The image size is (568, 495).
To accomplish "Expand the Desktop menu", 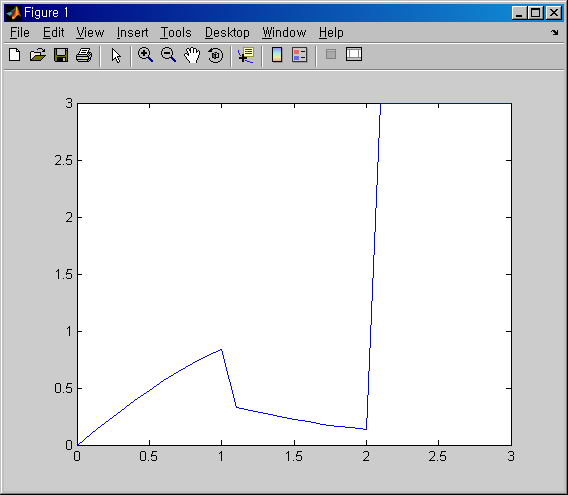I will [227, 33].
